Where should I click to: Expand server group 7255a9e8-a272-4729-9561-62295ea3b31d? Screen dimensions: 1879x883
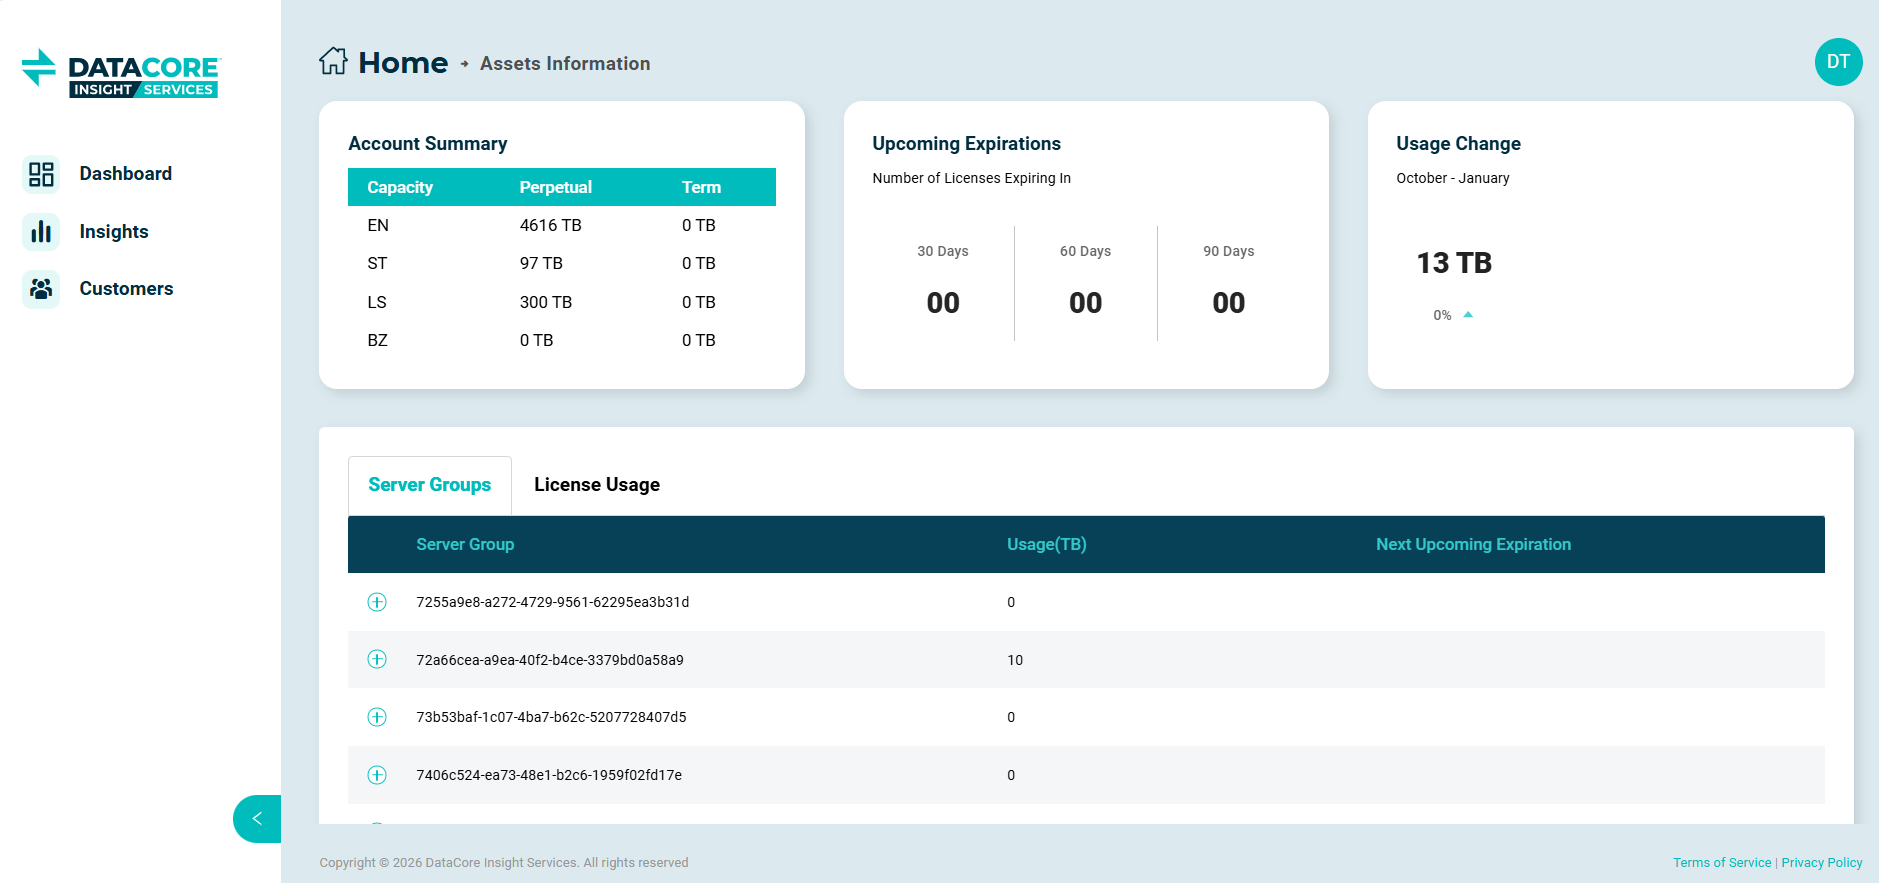pos(377,602)
